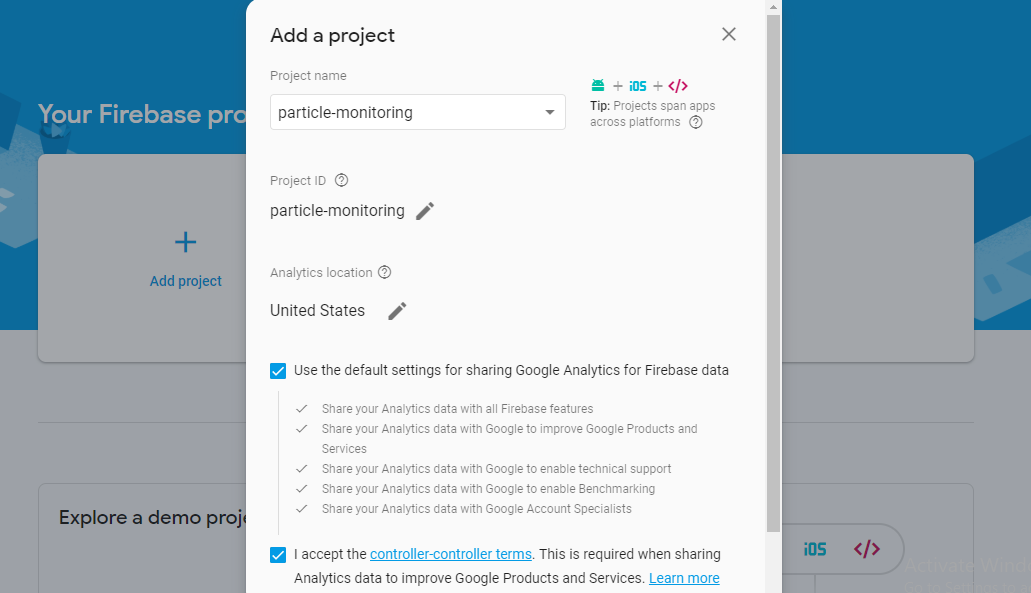Click the particle-monitoring project name field
Screen dimensions: 1031x593
point(418,112)
